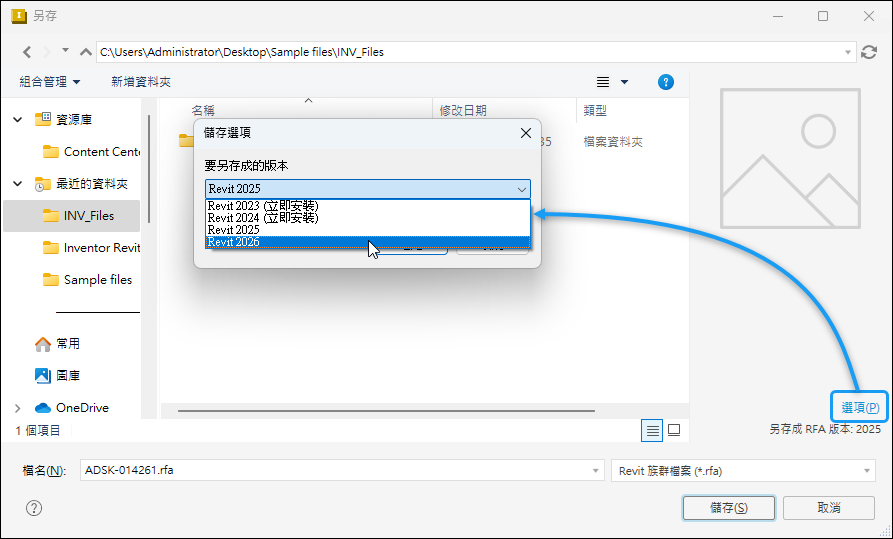This screenshot has width=893, height=539.
Task: Select Sample files folder
Action: (x=88, y=280)
